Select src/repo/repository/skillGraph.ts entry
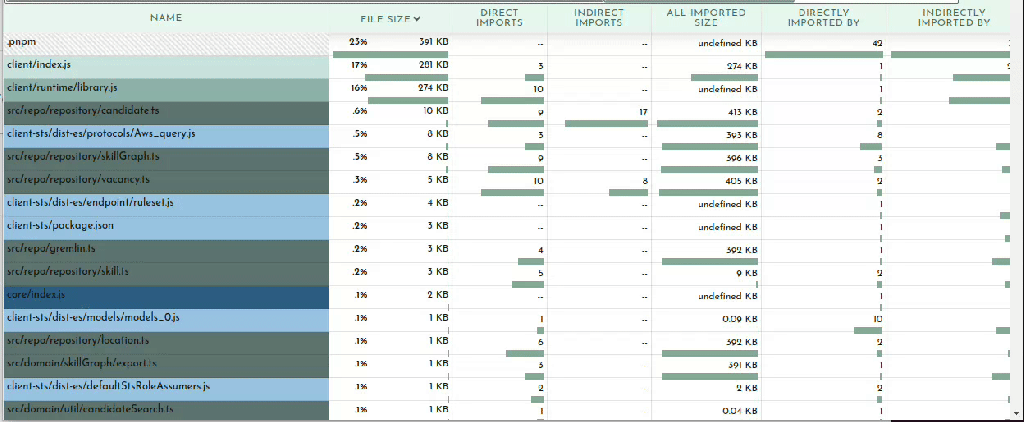Viewport: 1024px width, 422px height. click(x=165, y=157)
